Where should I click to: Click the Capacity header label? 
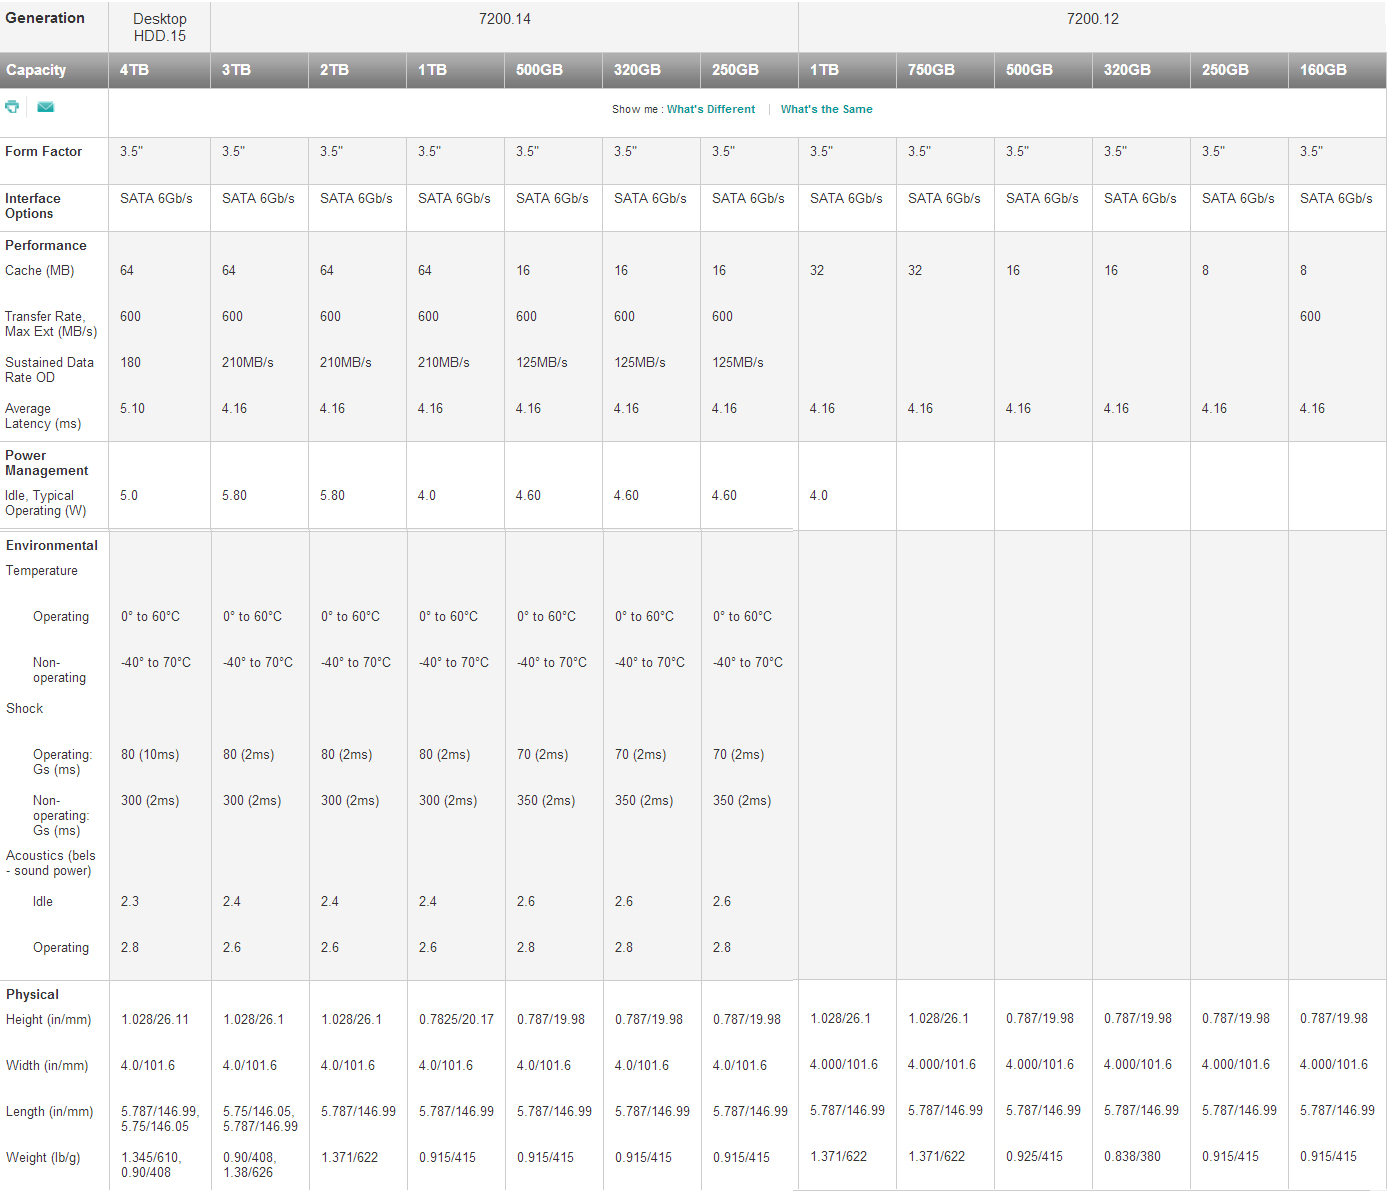click(x=36, y=70)
